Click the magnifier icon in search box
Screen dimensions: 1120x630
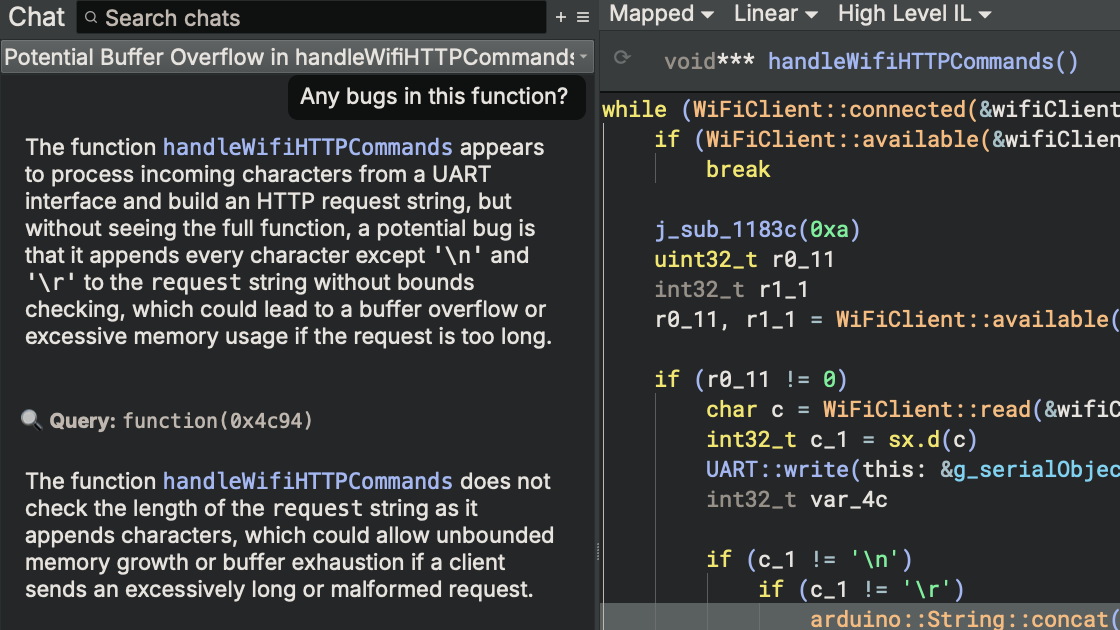(91, 18)
